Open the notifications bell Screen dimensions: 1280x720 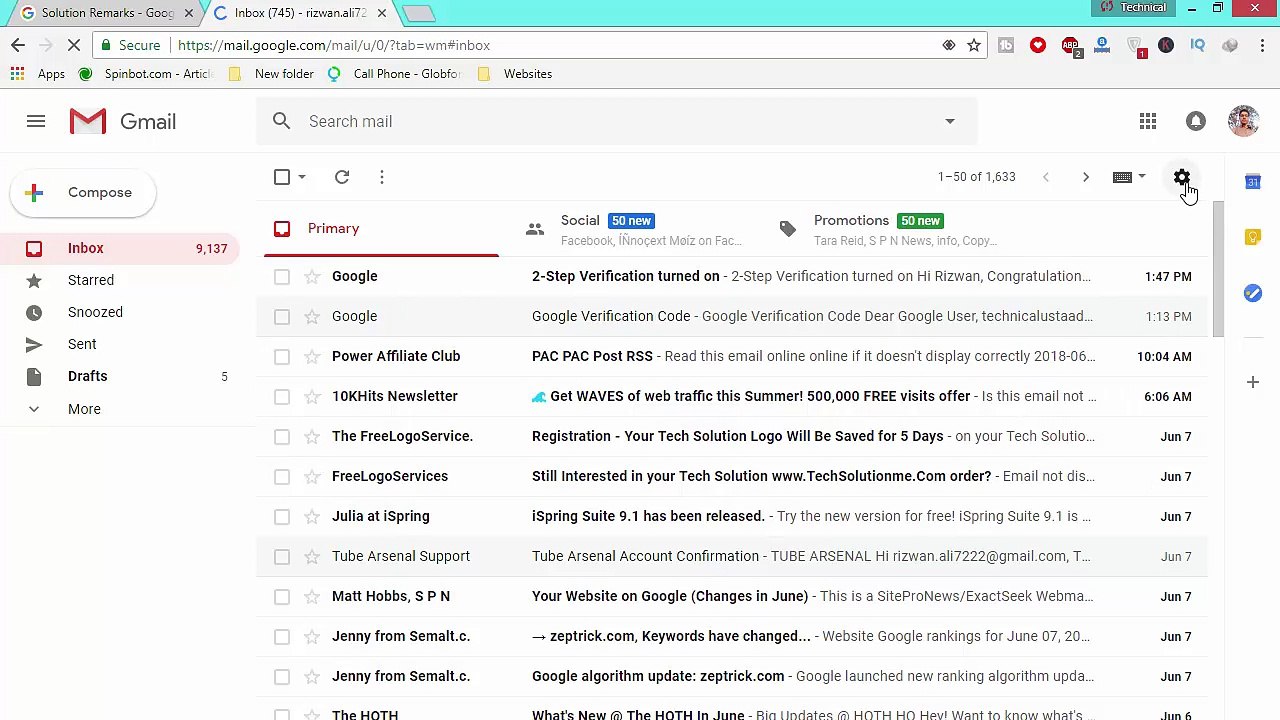click(x=1196, y=121)
